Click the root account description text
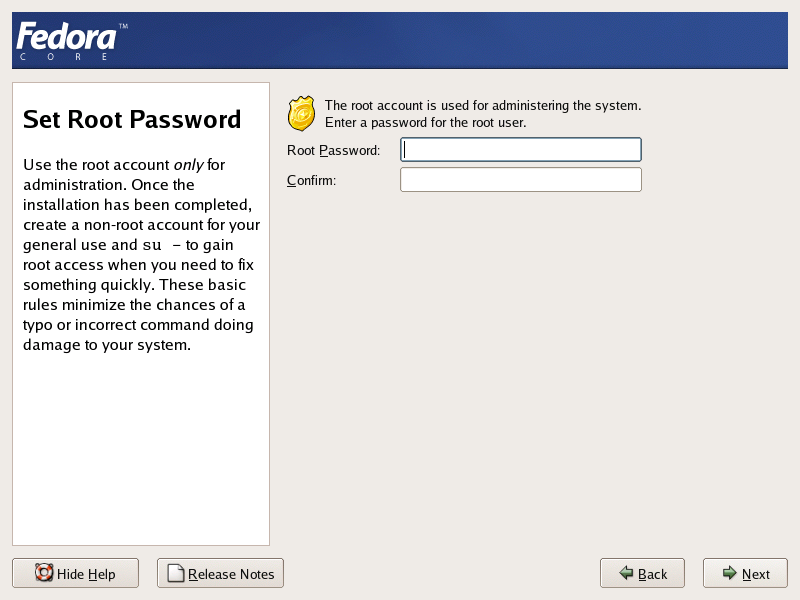800x600 pixels. (x=483, y=113)
